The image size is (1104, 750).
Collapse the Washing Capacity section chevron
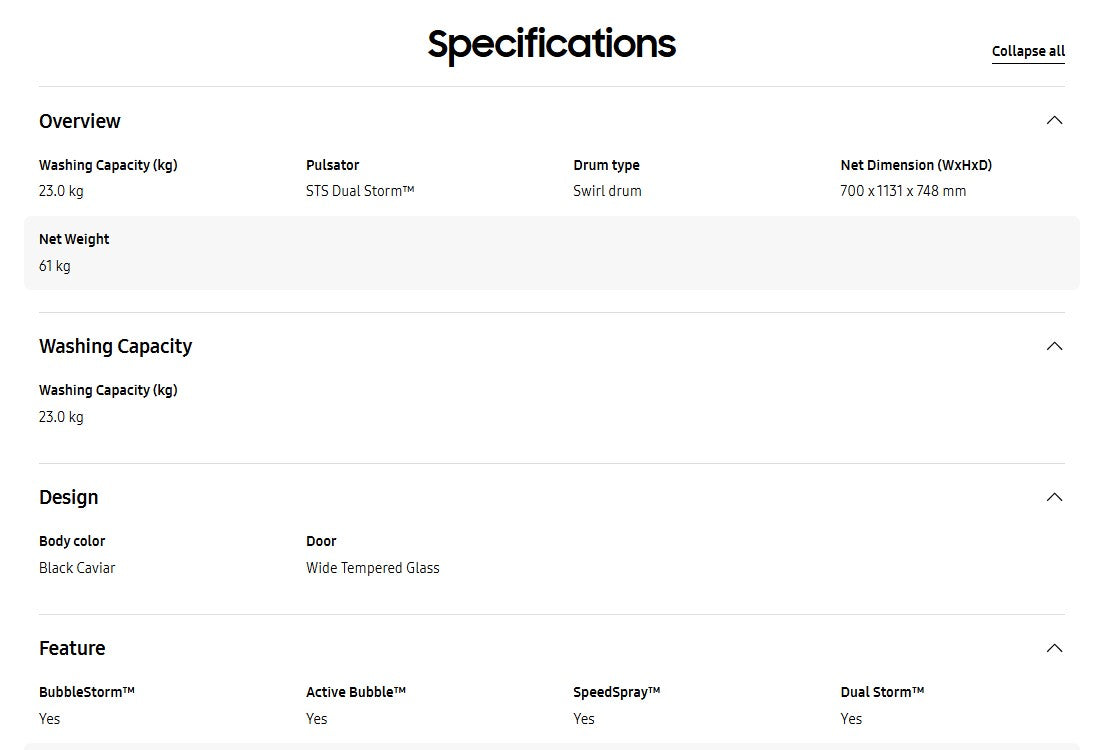(1054, 346)
